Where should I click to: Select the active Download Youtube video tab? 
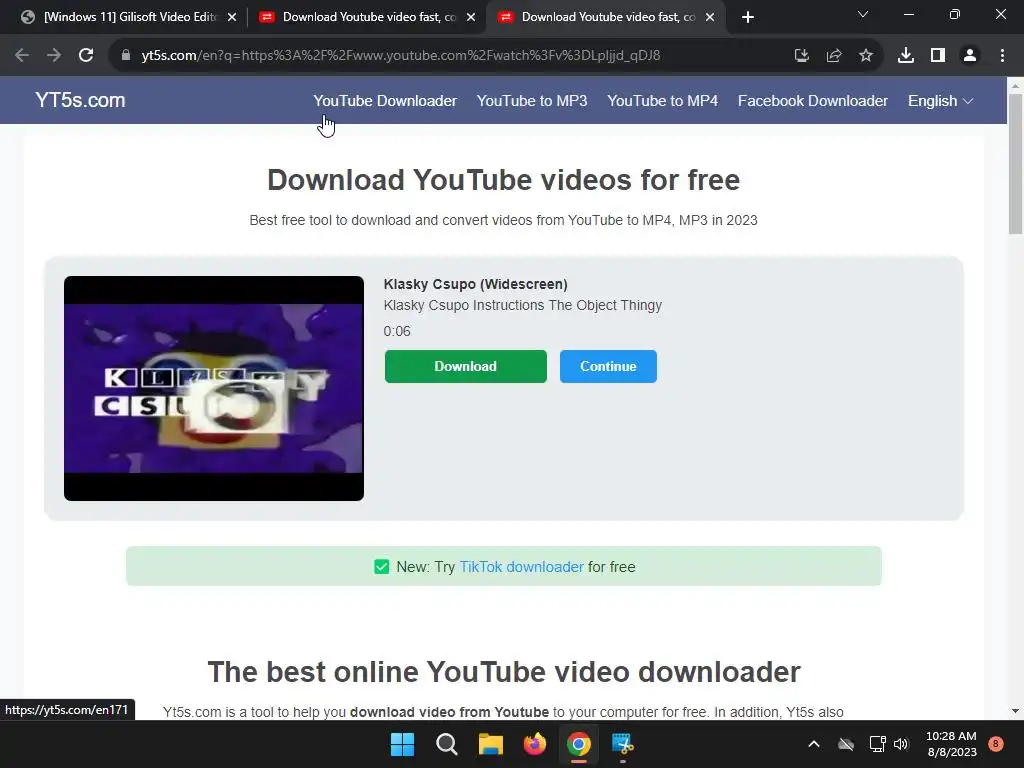point(606,17)
